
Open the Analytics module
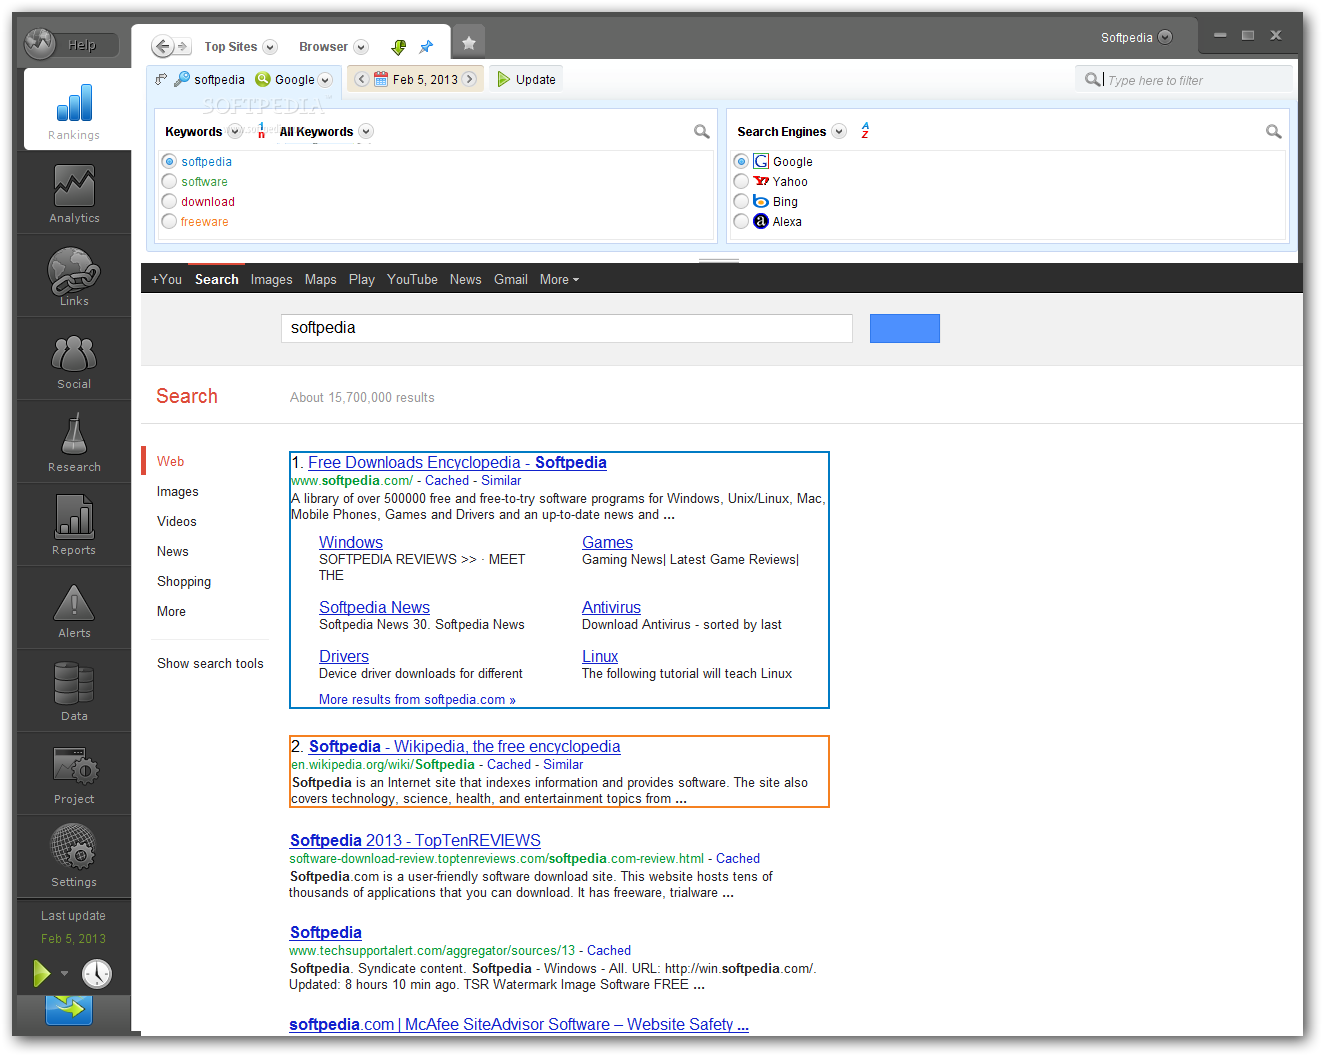pyautogui.click(x=74, y=193)
